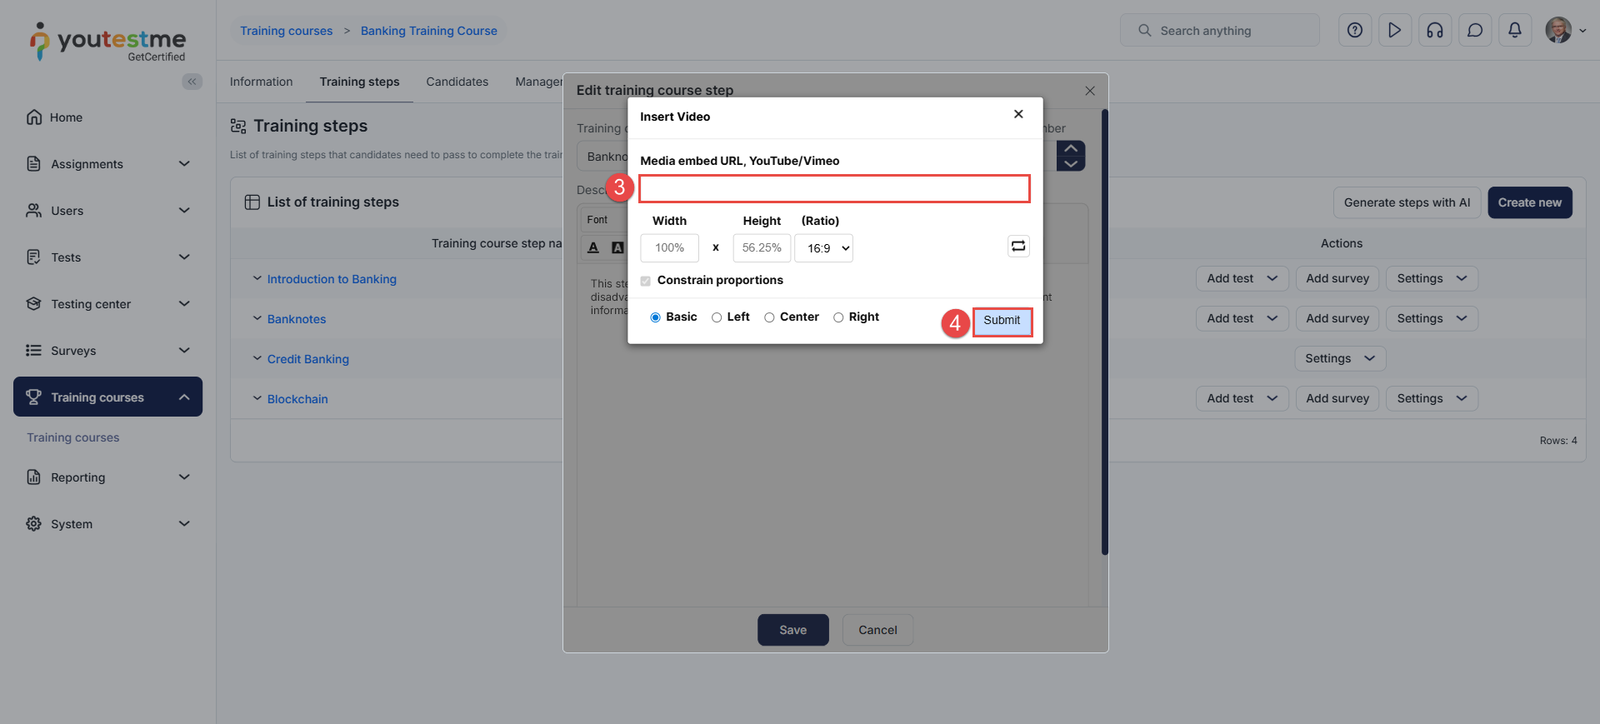The image size is (1600, 724).
Task: Click the Media embed URL input field
Action: (834, 189)
